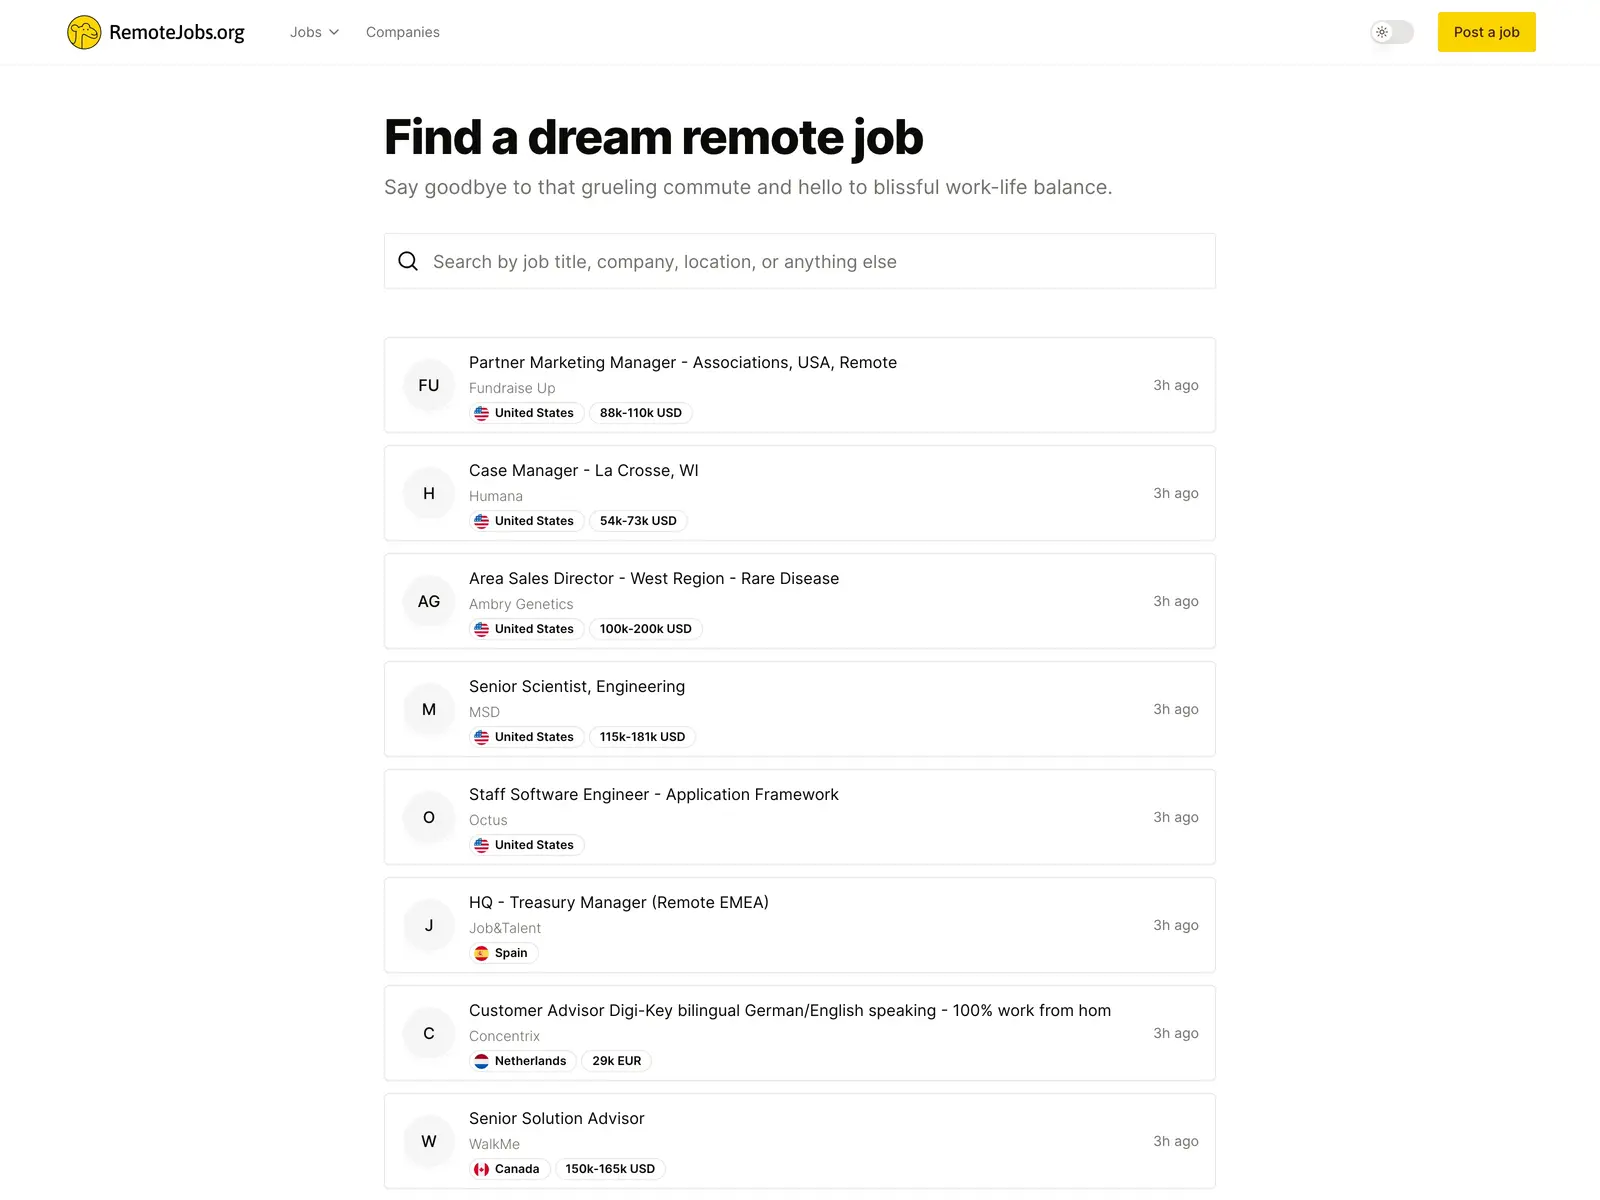Click the Ambry Genetics company name

coord(521,604)
